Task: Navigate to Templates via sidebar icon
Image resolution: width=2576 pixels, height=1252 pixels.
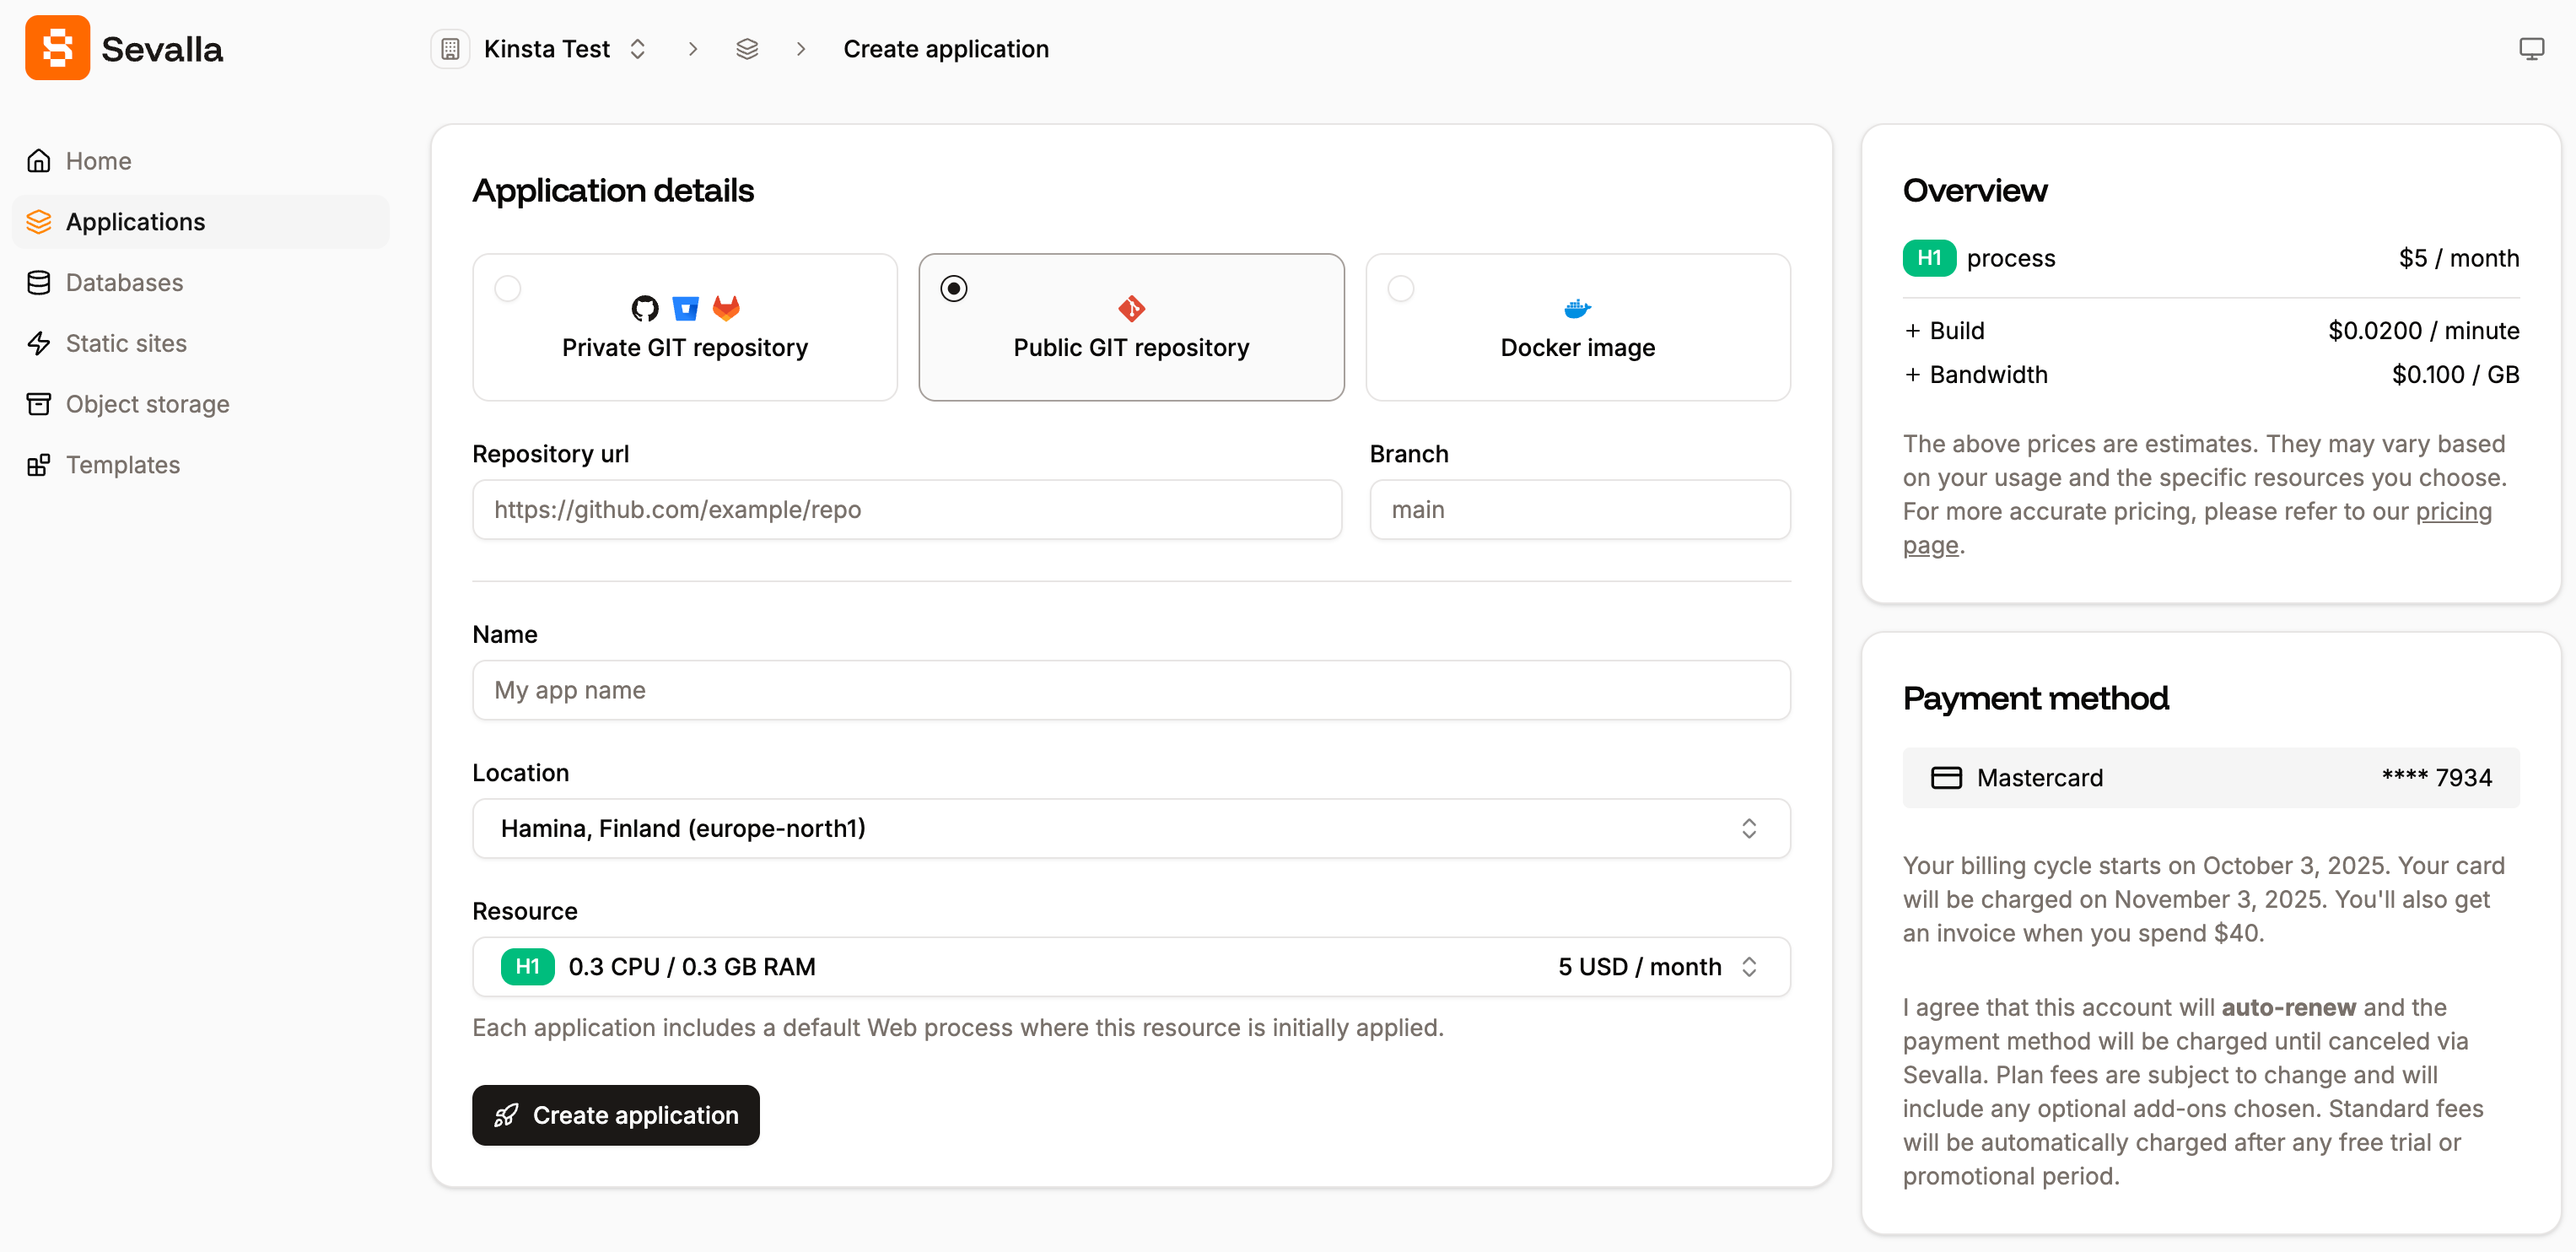Action: 39,464
